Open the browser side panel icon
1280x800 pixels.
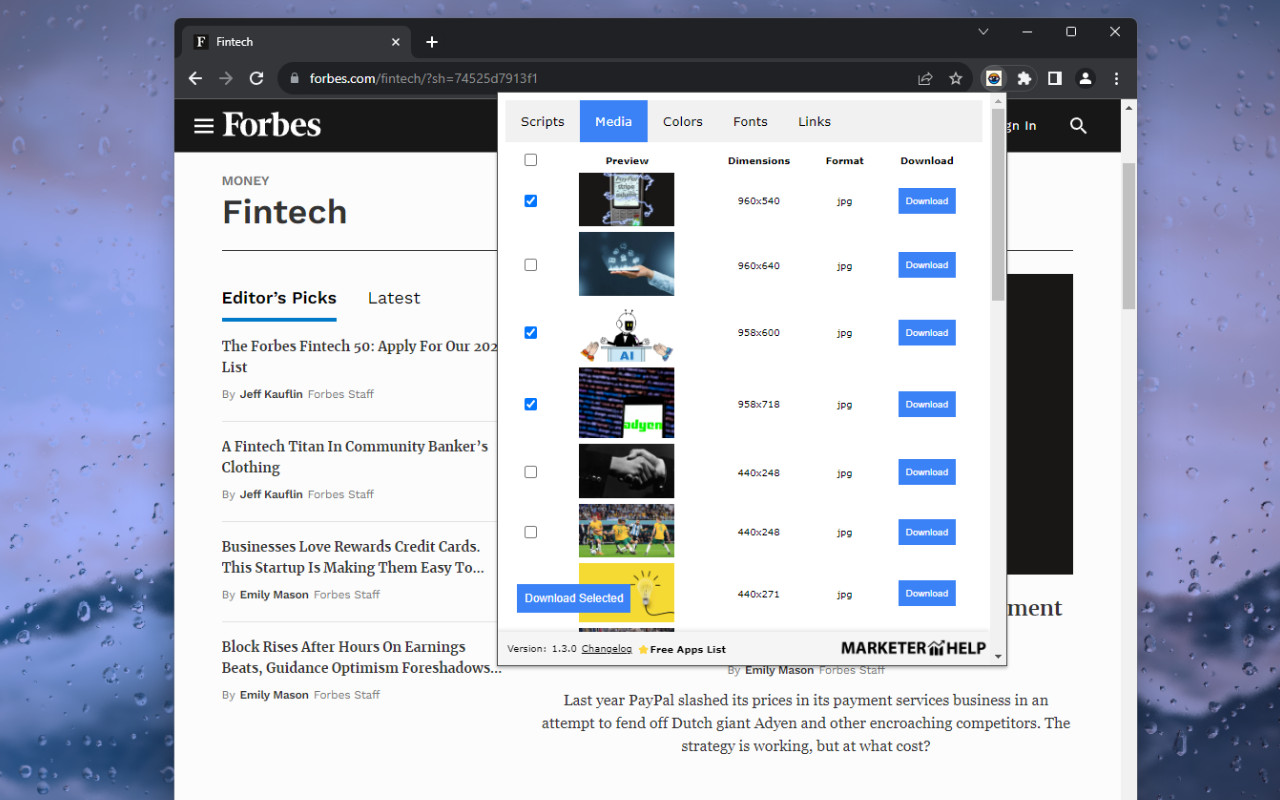1054,78
